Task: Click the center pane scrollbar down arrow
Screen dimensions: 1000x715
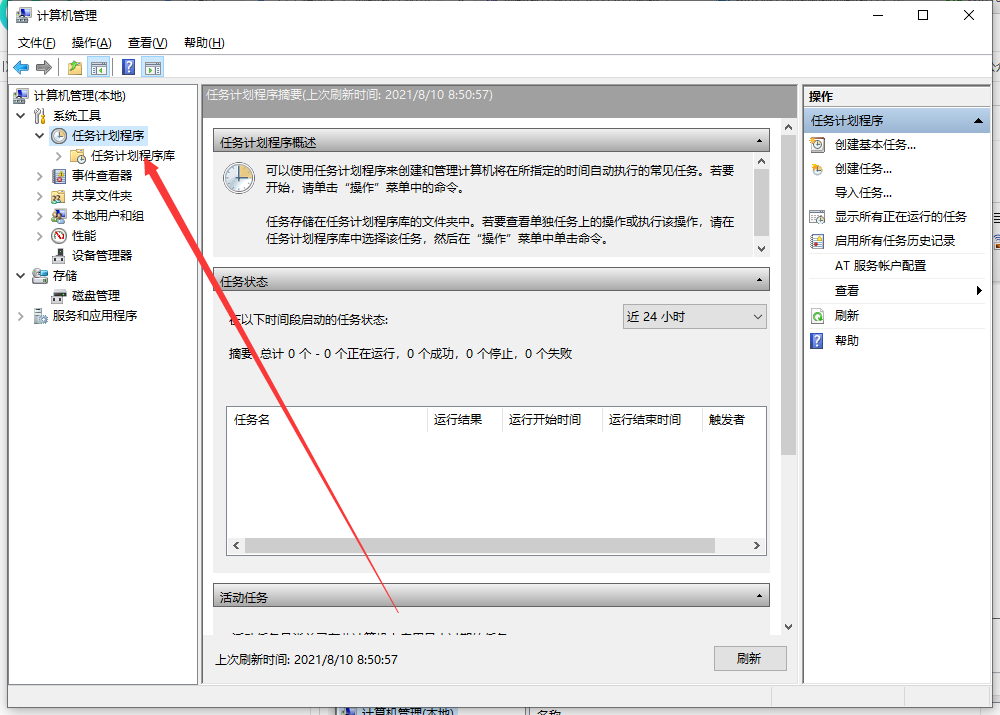Action: [x=789, y=627]
